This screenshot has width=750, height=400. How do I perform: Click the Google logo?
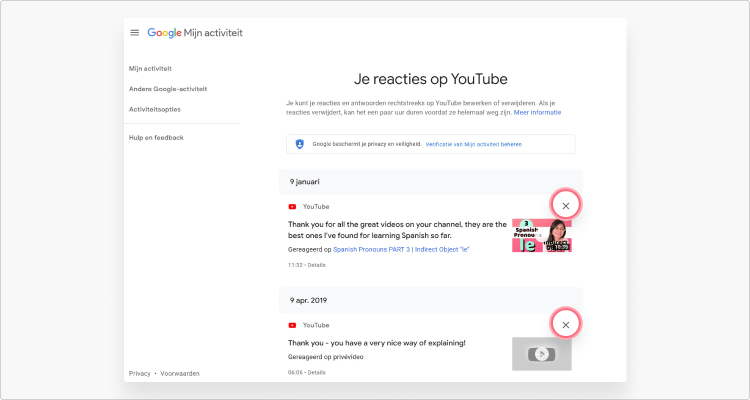click(164, 33)
